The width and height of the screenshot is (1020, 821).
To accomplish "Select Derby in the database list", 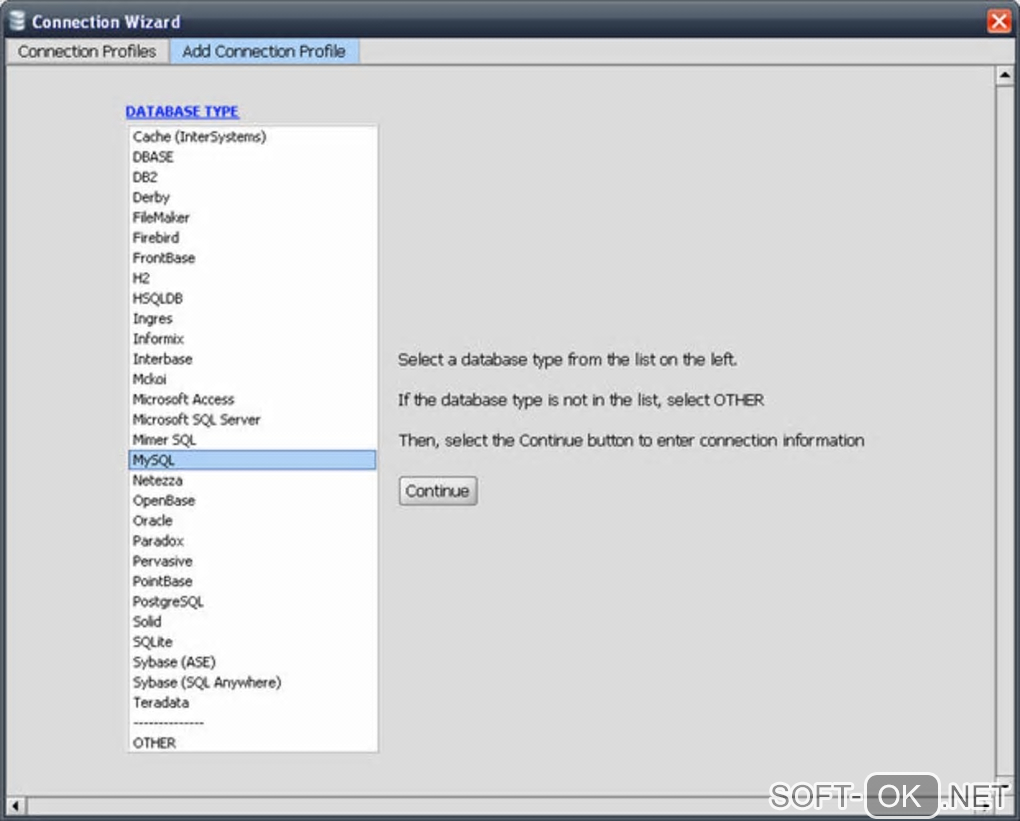I will click(x=252, y=197).
